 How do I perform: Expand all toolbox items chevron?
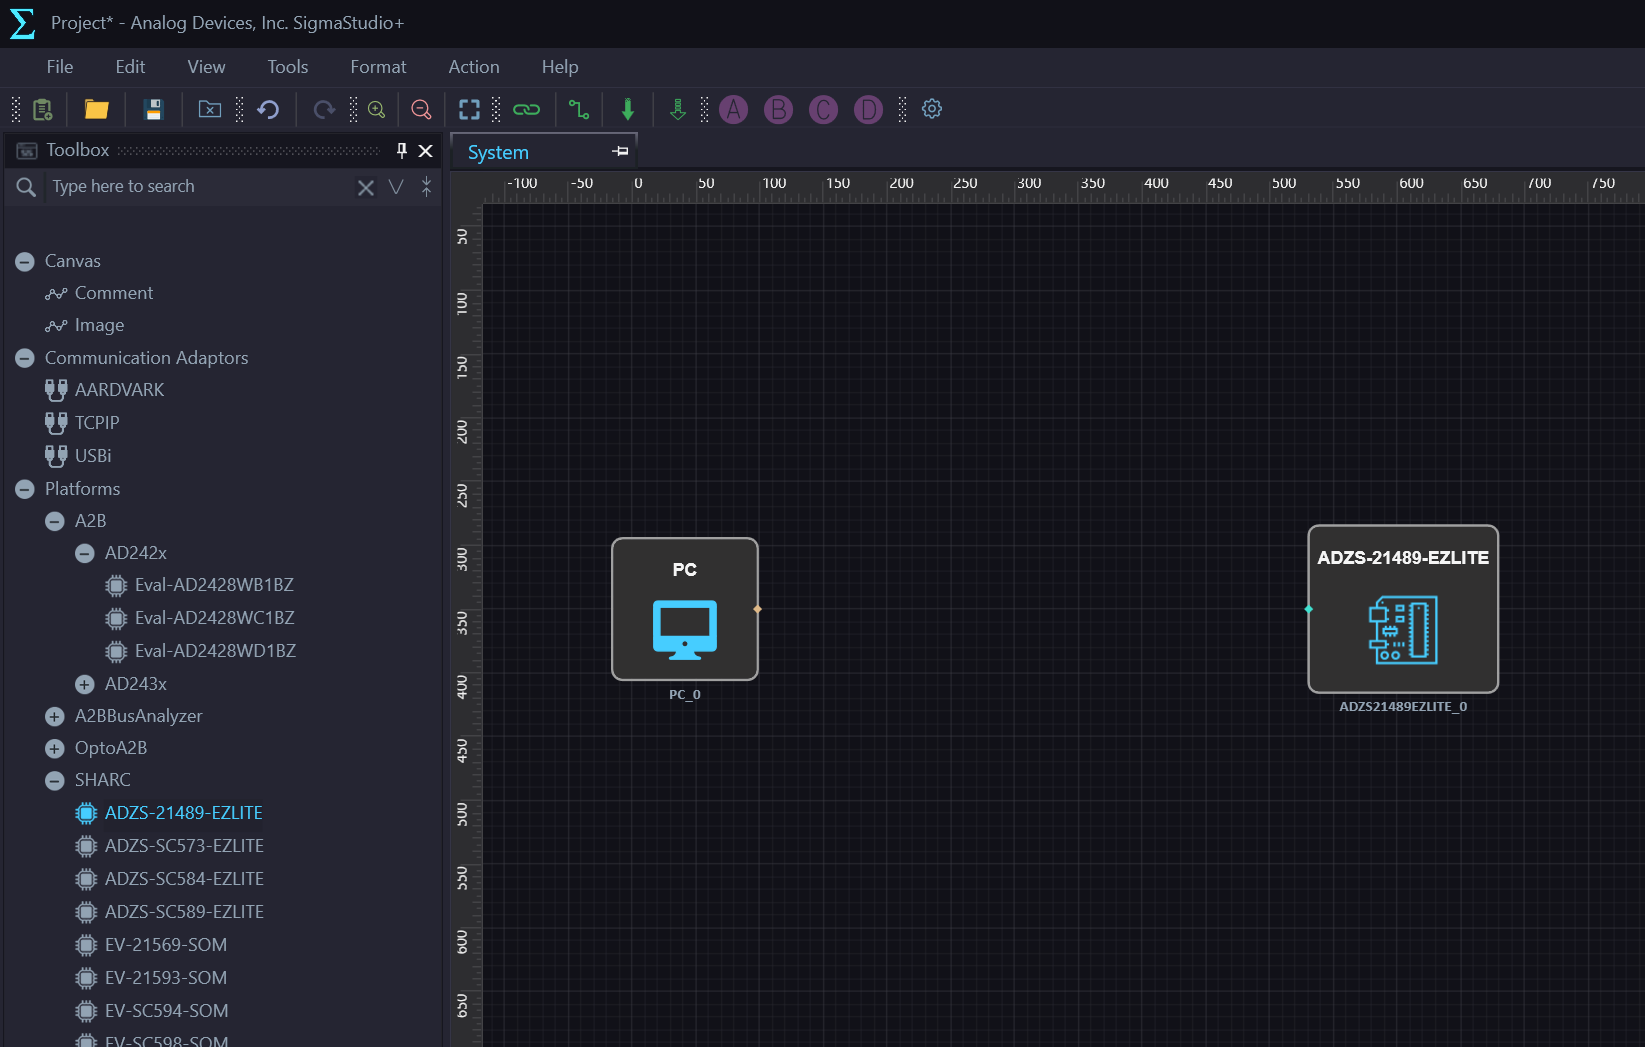(396, 187)
